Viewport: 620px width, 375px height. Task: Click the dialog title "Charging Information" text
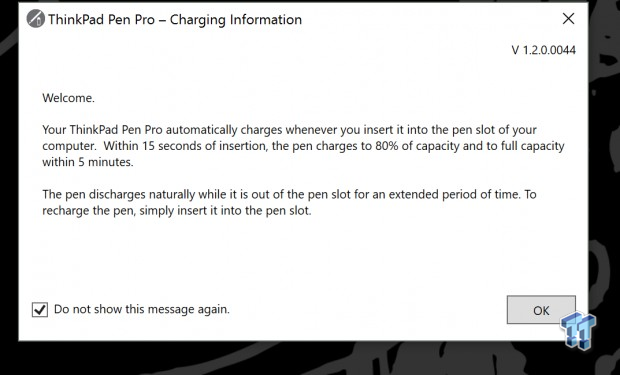pos(236,20)
